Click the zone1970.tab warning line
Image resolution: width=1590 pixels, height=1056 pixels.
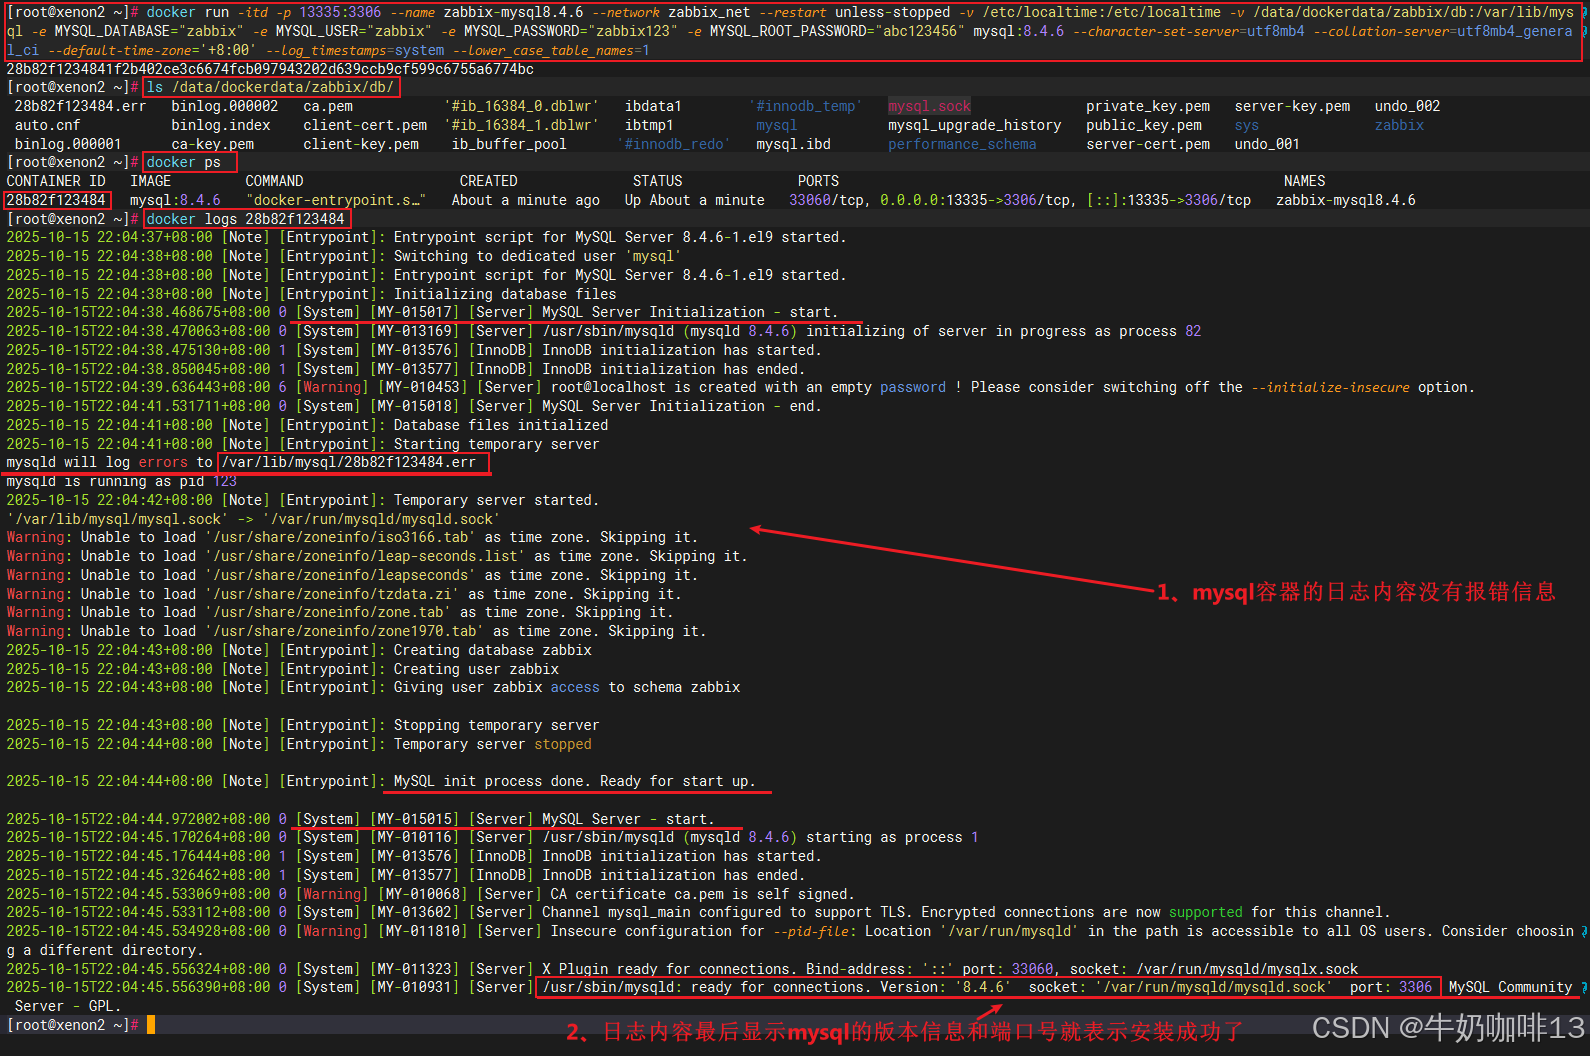coord(356,631)
